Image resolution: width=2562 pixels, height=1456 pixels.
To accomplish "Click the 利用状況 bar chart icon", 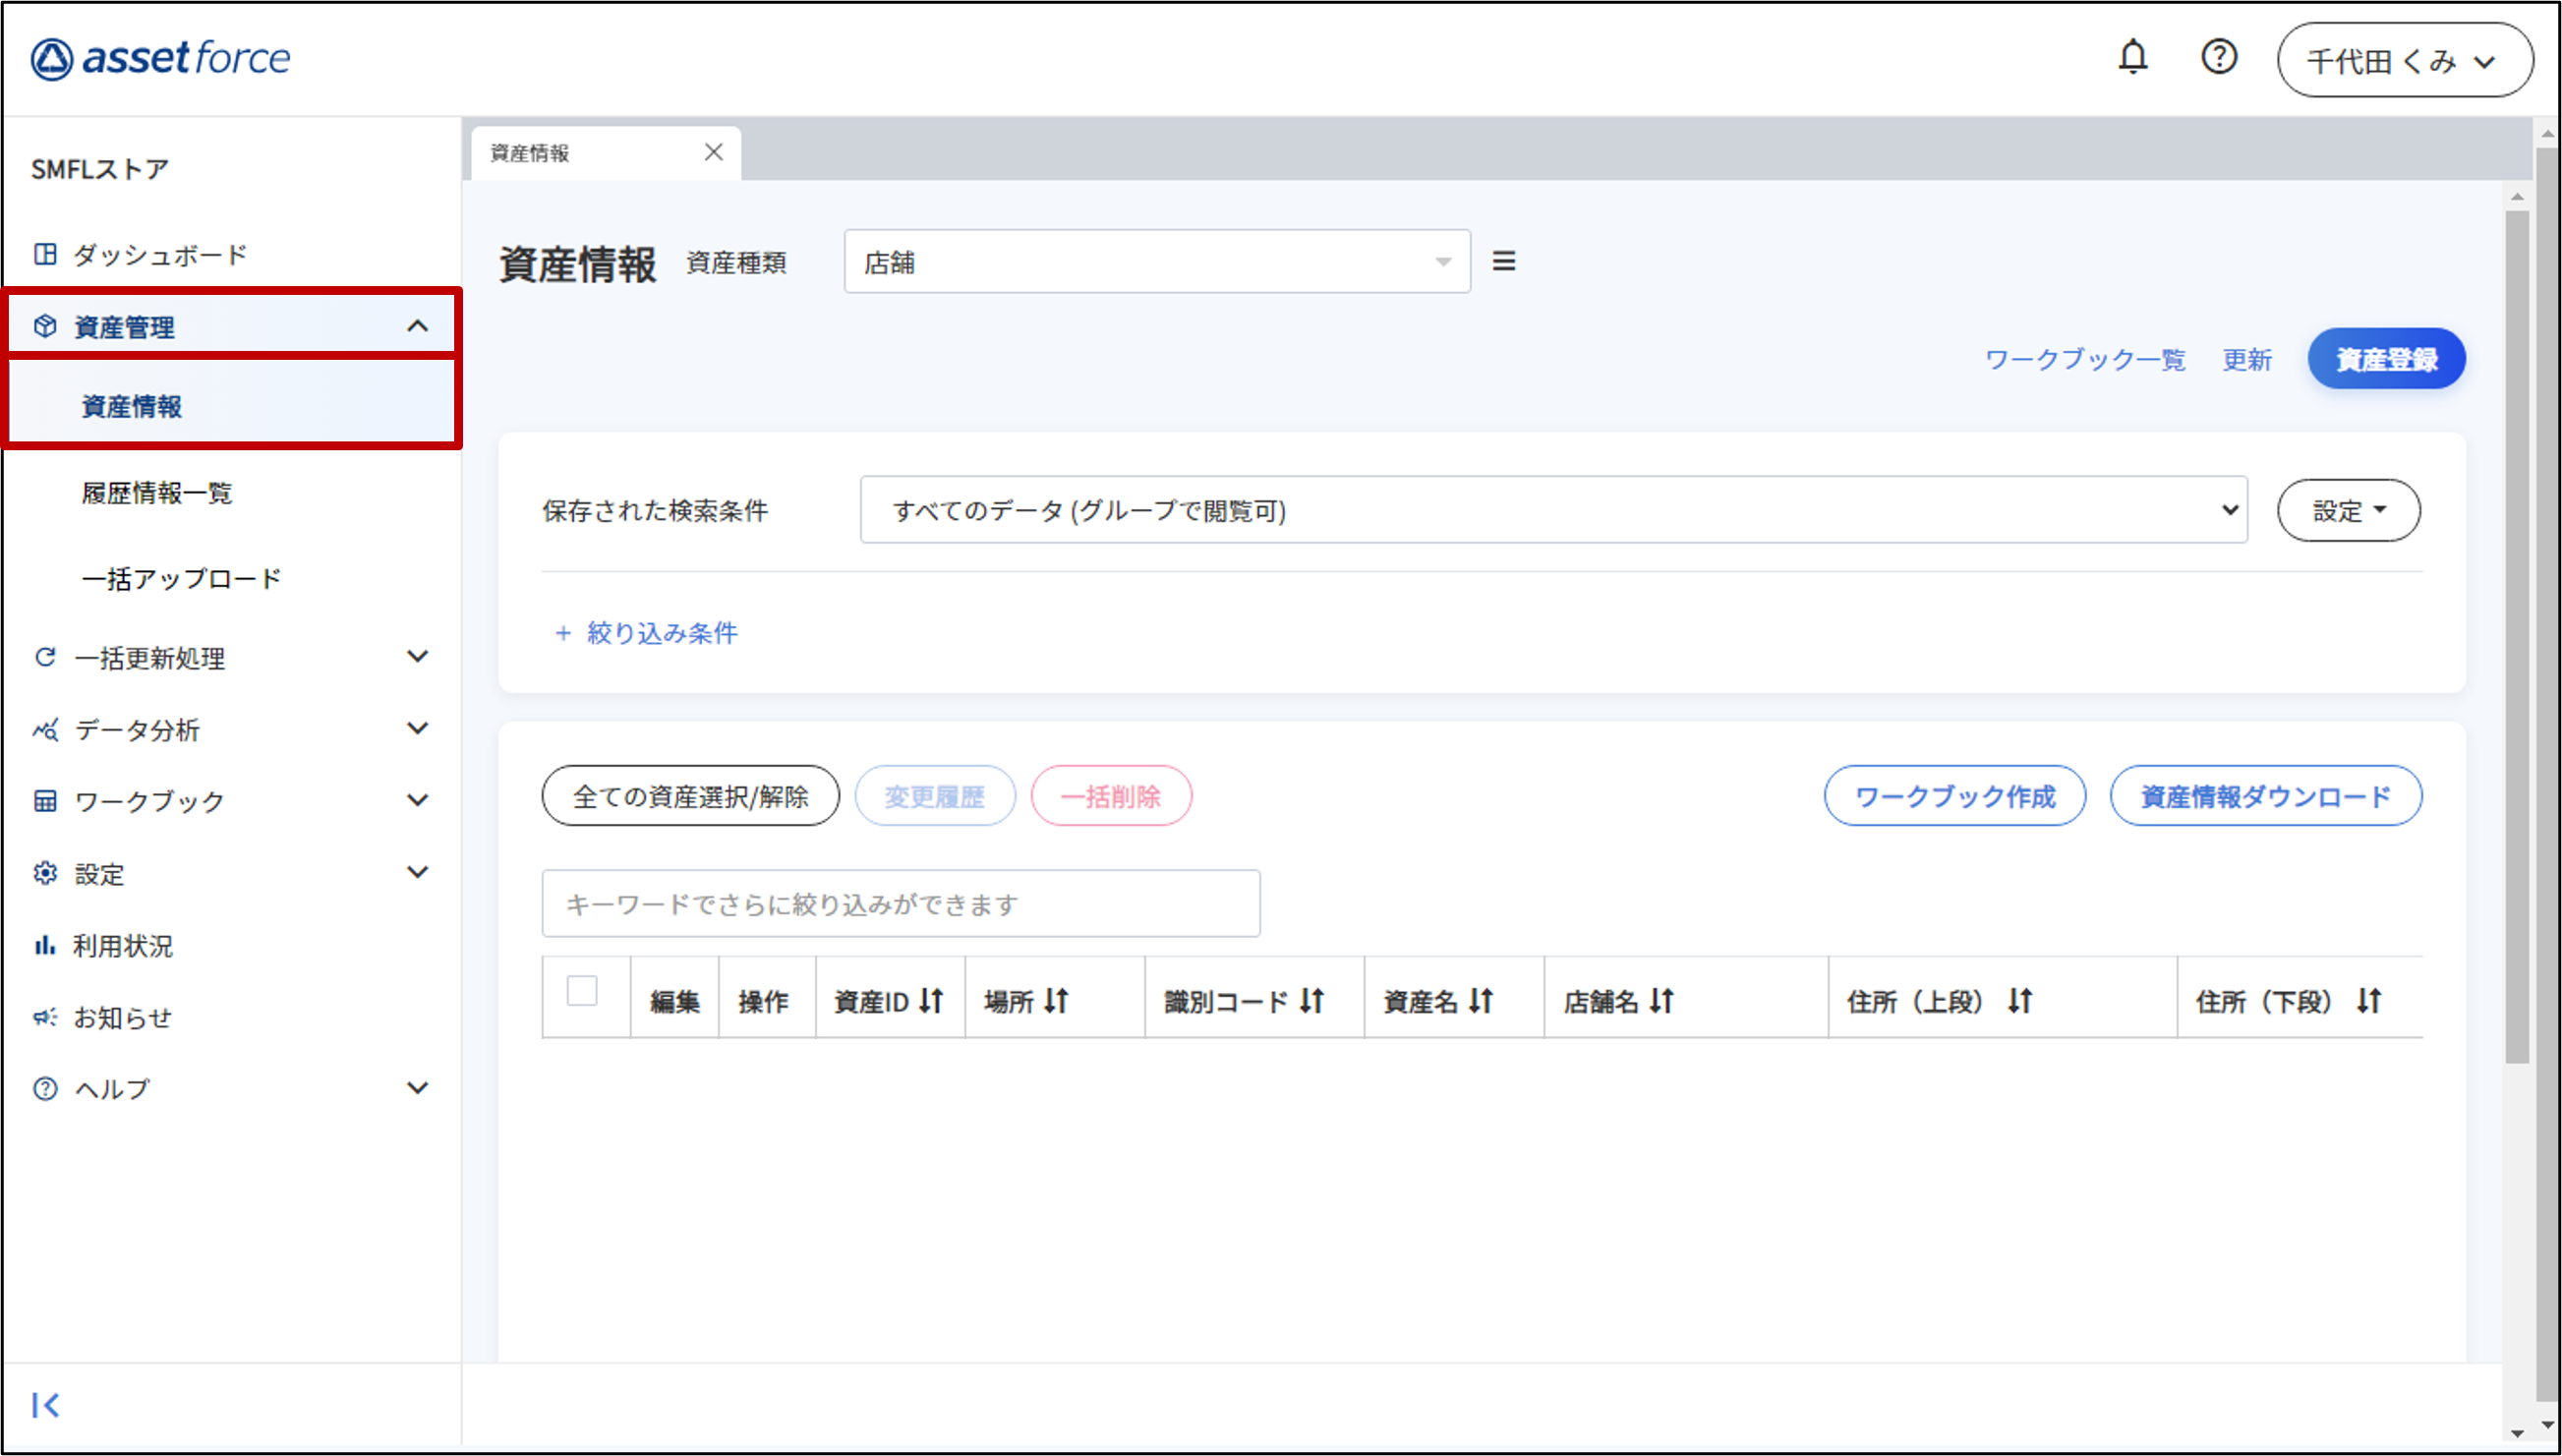I will tap(45, 945).
